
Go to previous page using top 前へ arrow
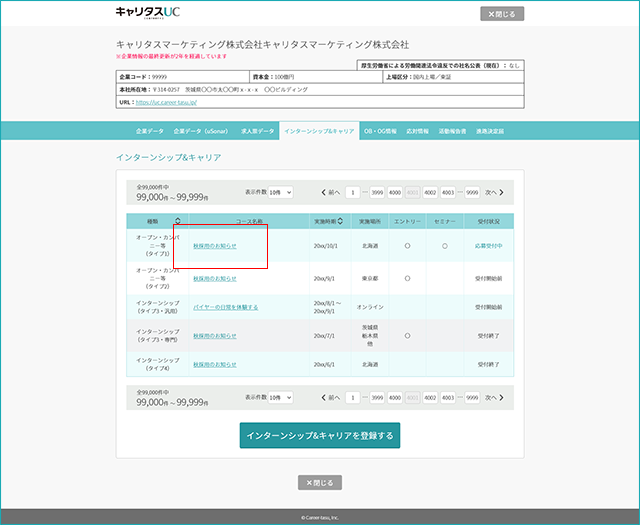coord(330,192)
